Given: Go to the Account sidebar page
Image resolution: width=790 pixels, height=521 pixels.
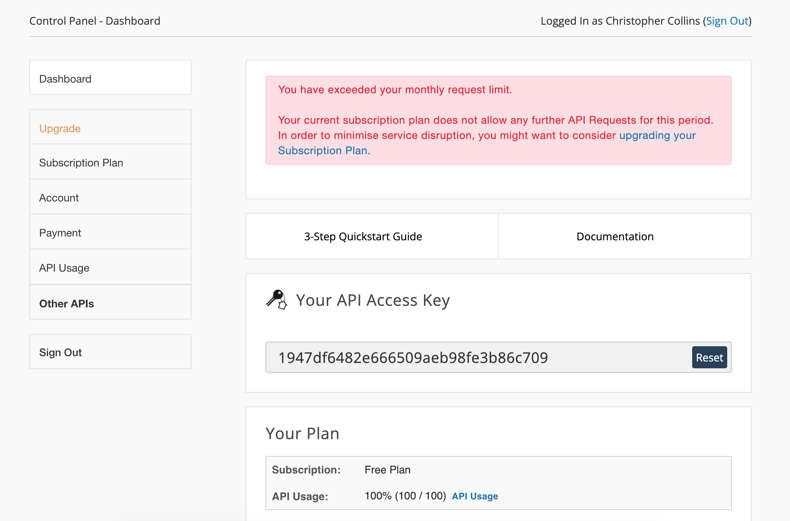Looking at the screenshot, I should coord(110,198).
